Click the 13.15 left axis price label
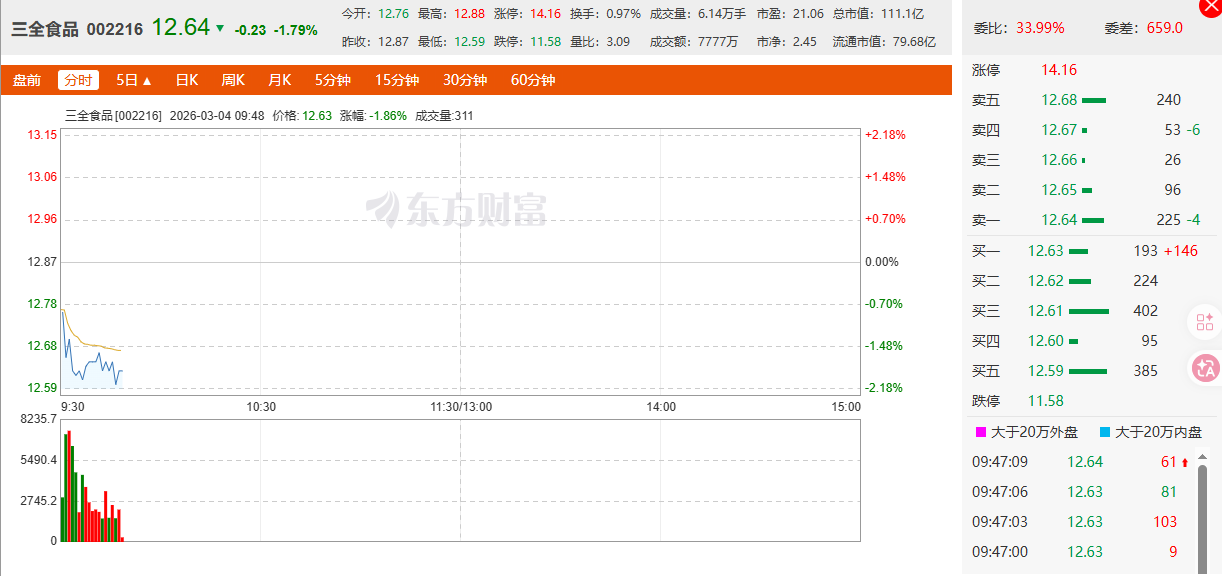This screenshot has height=576, width=1222. [42, 135]
